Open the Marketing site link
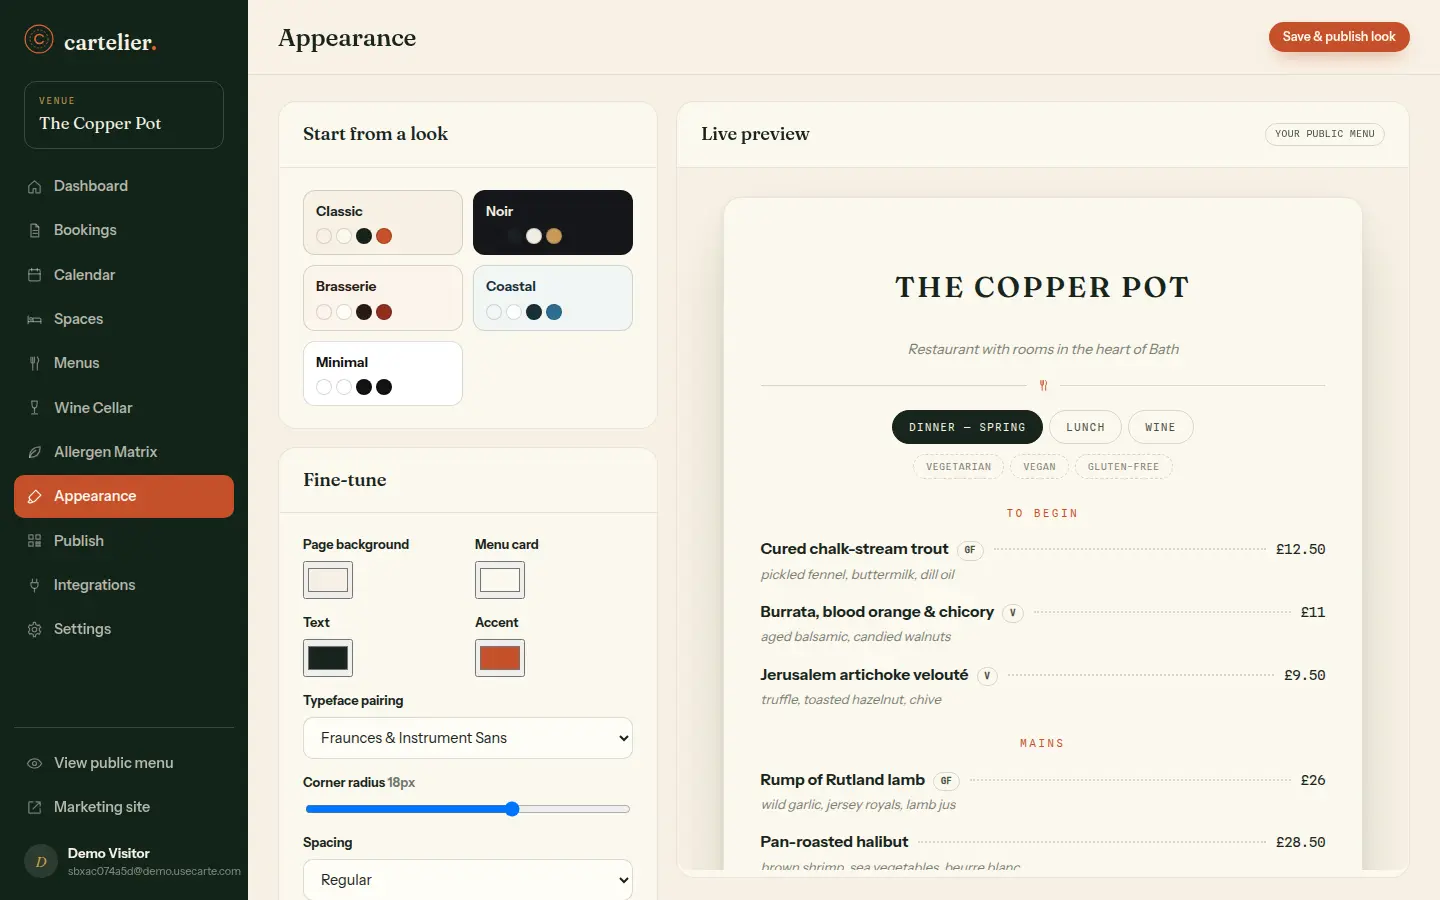1440x900 pixels. point(124,807)
